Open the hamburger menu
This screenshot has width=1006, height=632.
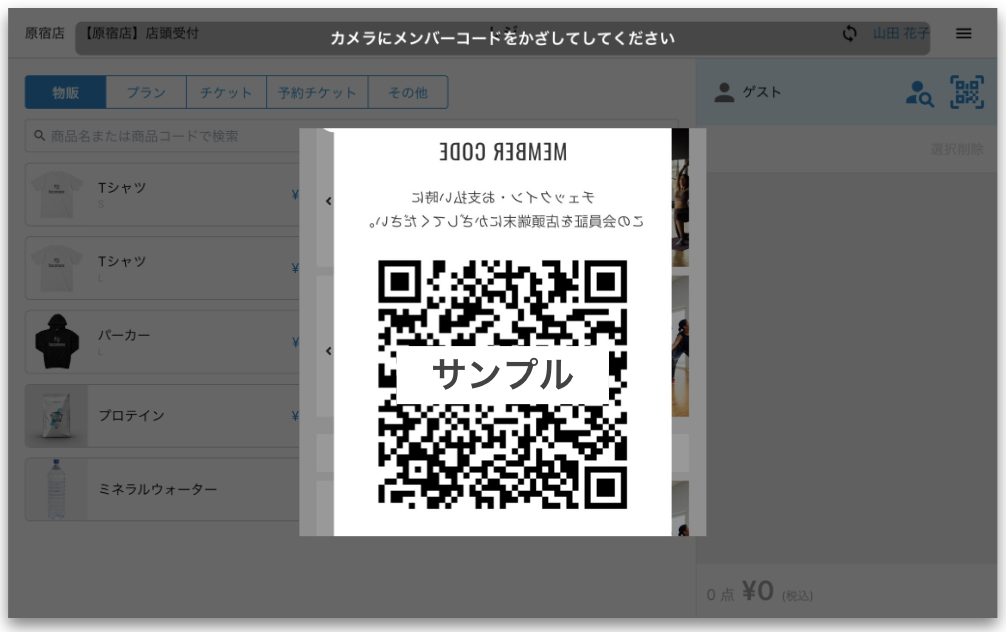963,34
